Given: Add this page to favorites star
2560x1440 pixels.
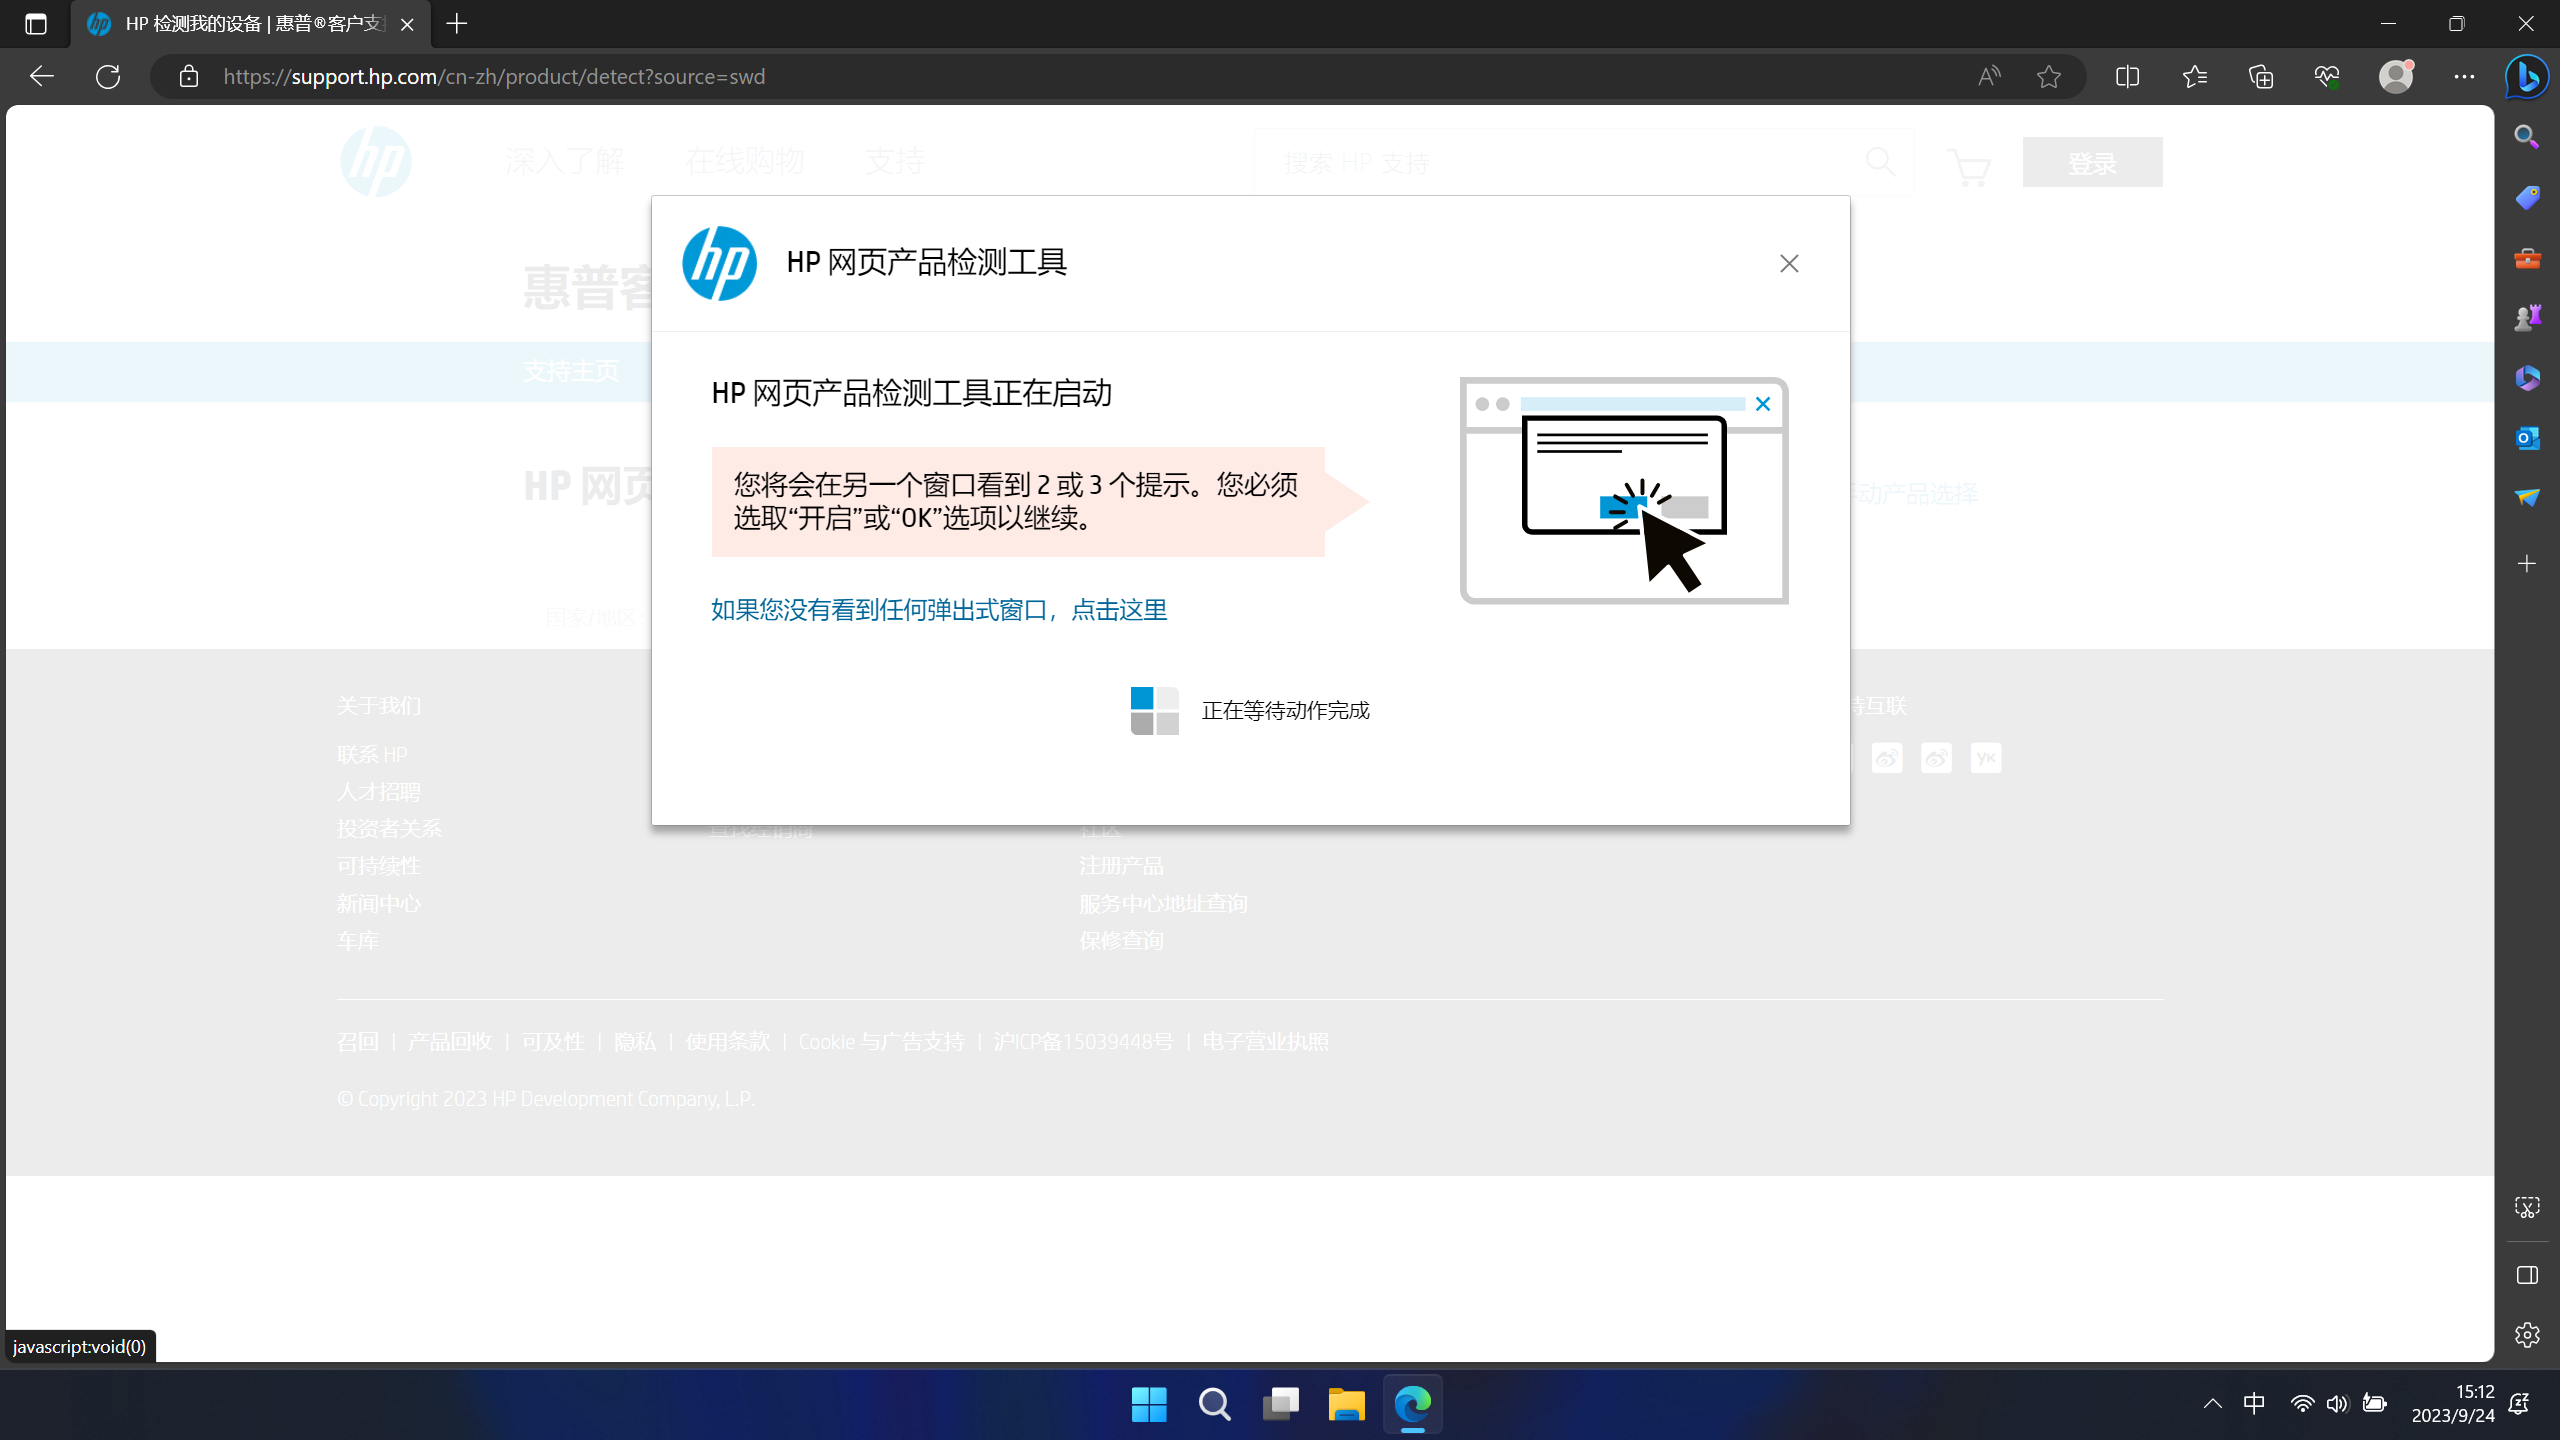Looking at the screenshot, I should pyautogui.click(x=2048, y=77).
